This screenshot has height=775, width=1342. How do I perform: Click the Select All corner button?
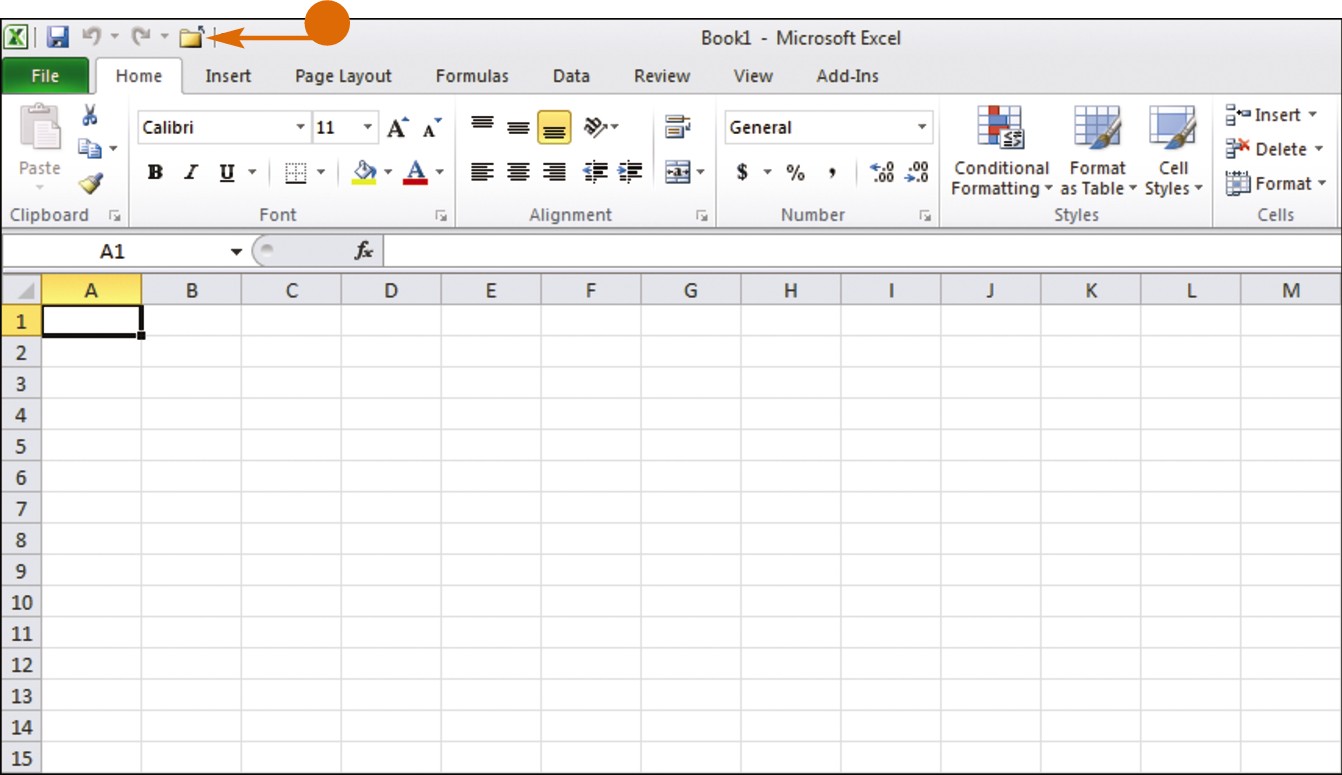pyautogui.click(x=22, y=291)
